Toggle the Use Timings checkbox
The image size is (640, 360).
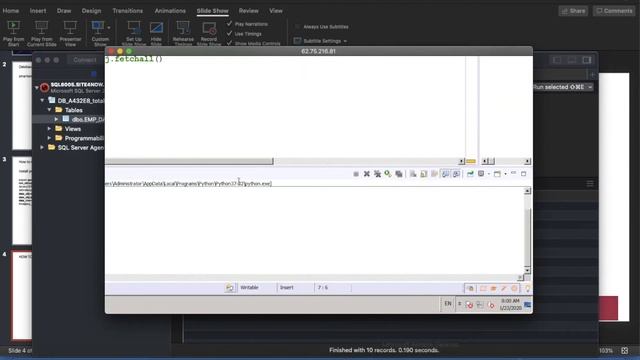pos(229,33)
